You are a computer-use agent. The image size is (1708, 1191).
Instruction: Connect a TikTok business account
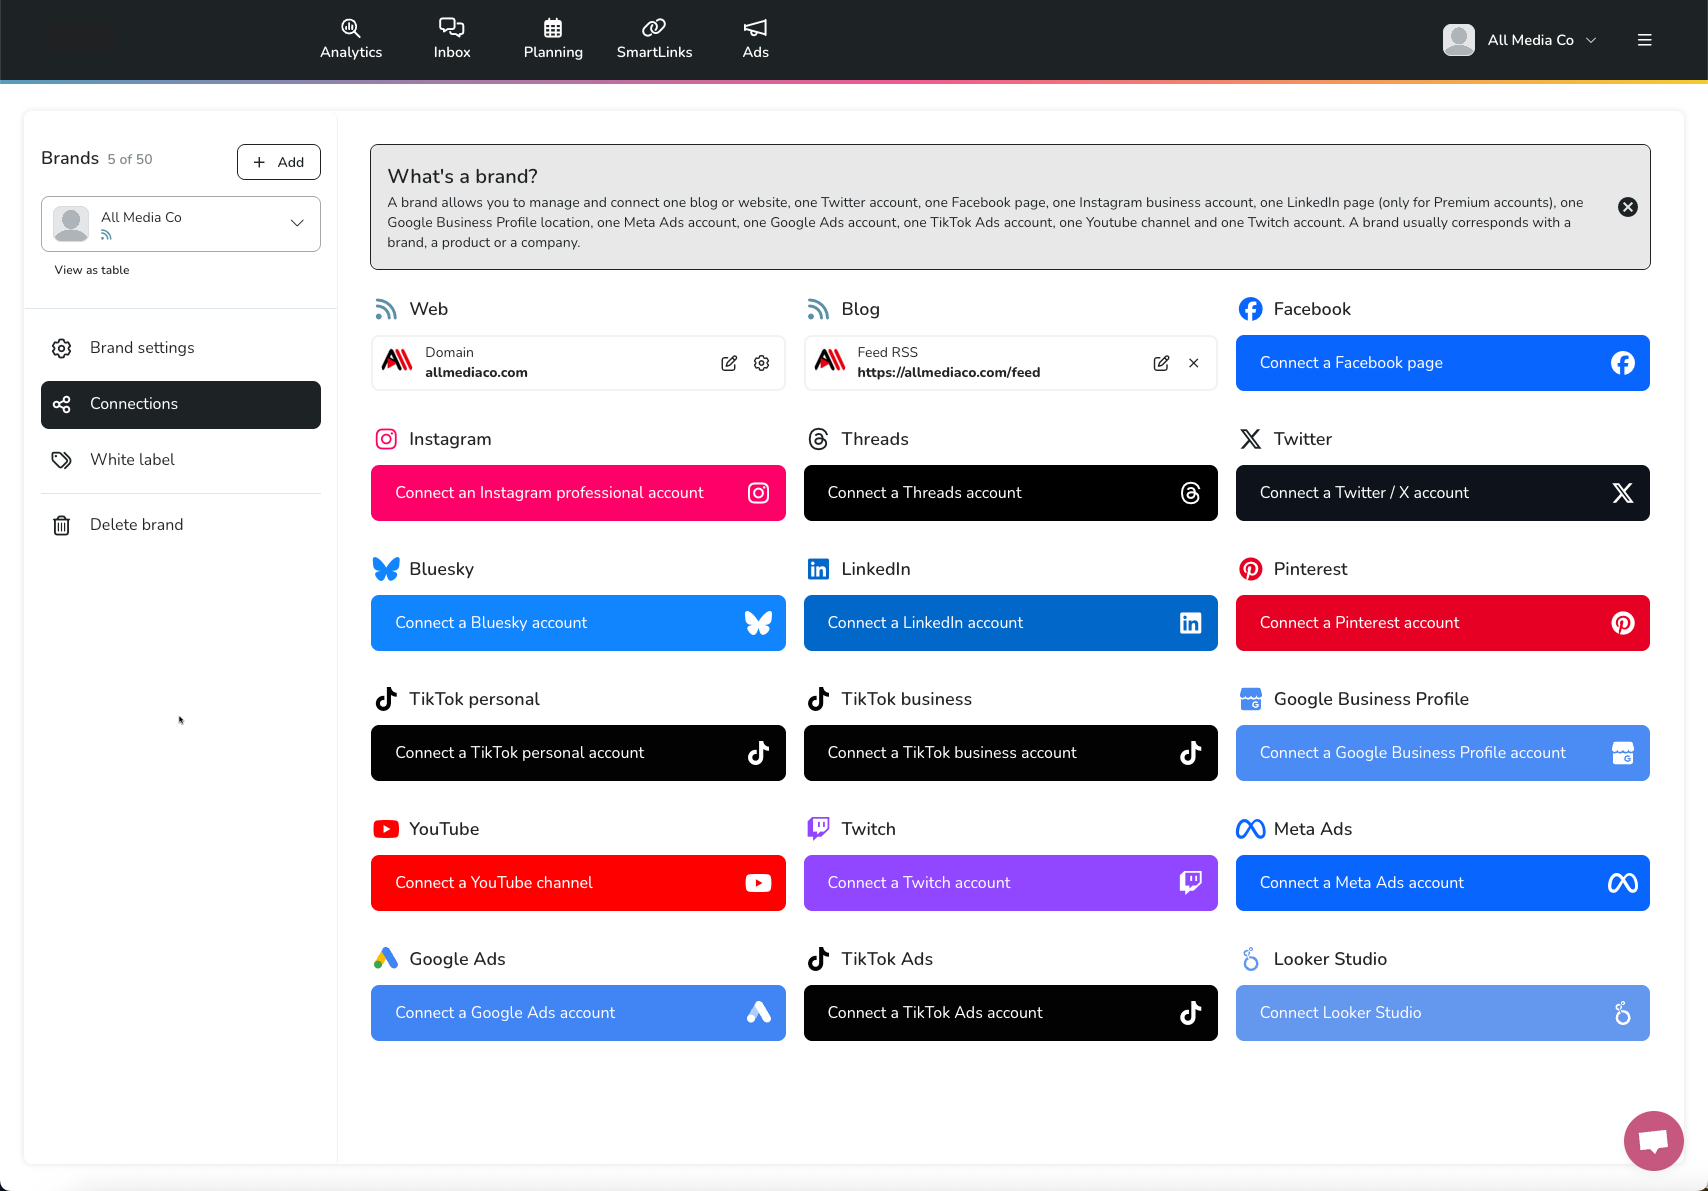pos(1010,753)
